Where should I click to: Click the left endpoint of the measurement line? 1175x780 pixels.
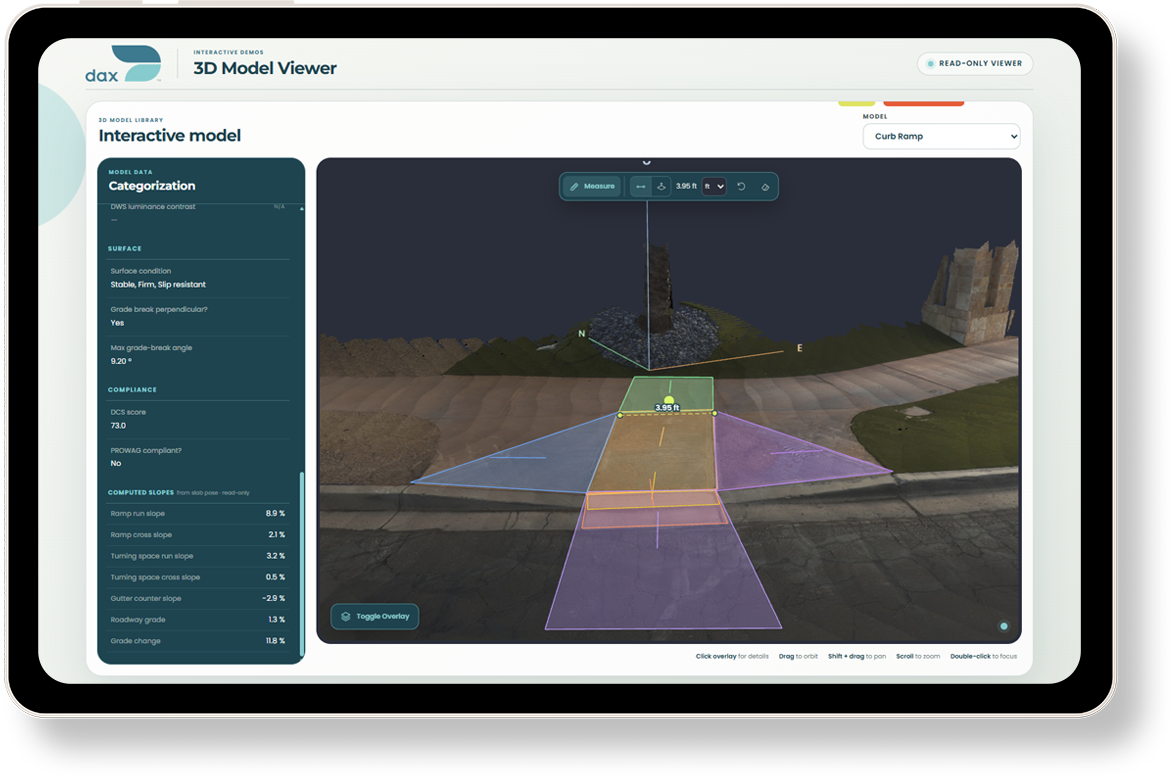(x=620, y=414)
